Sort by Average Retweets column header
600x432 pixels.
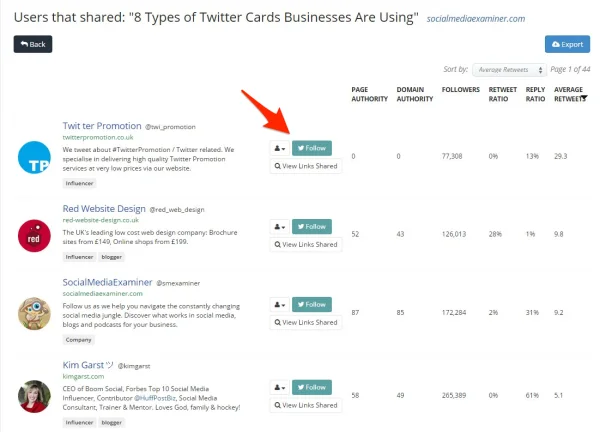click(570, 94)
